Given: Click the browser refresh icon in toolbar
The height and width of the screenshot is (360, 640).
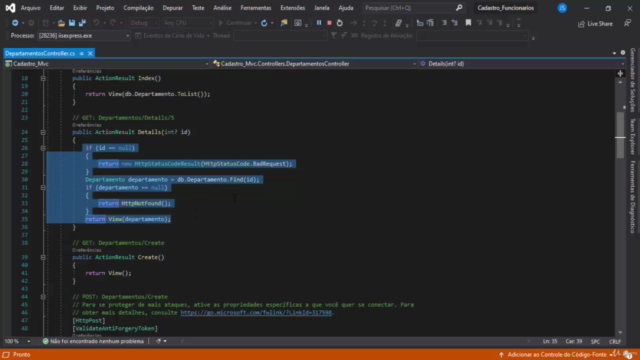Looking at the screenshot, I should tap(264, 23).
